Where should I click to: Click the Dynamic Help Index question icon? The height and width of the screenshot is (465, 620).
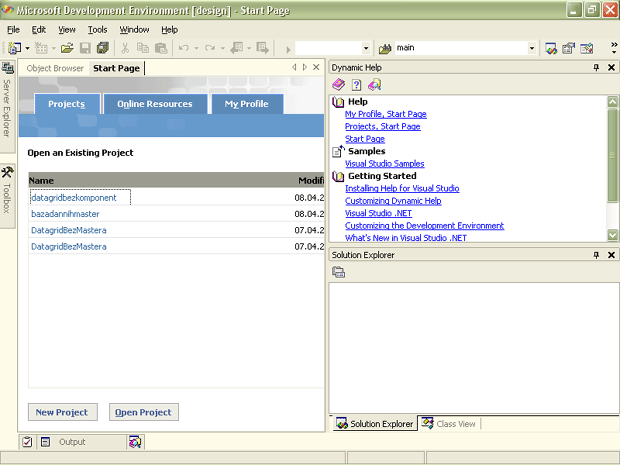point(356,85)
